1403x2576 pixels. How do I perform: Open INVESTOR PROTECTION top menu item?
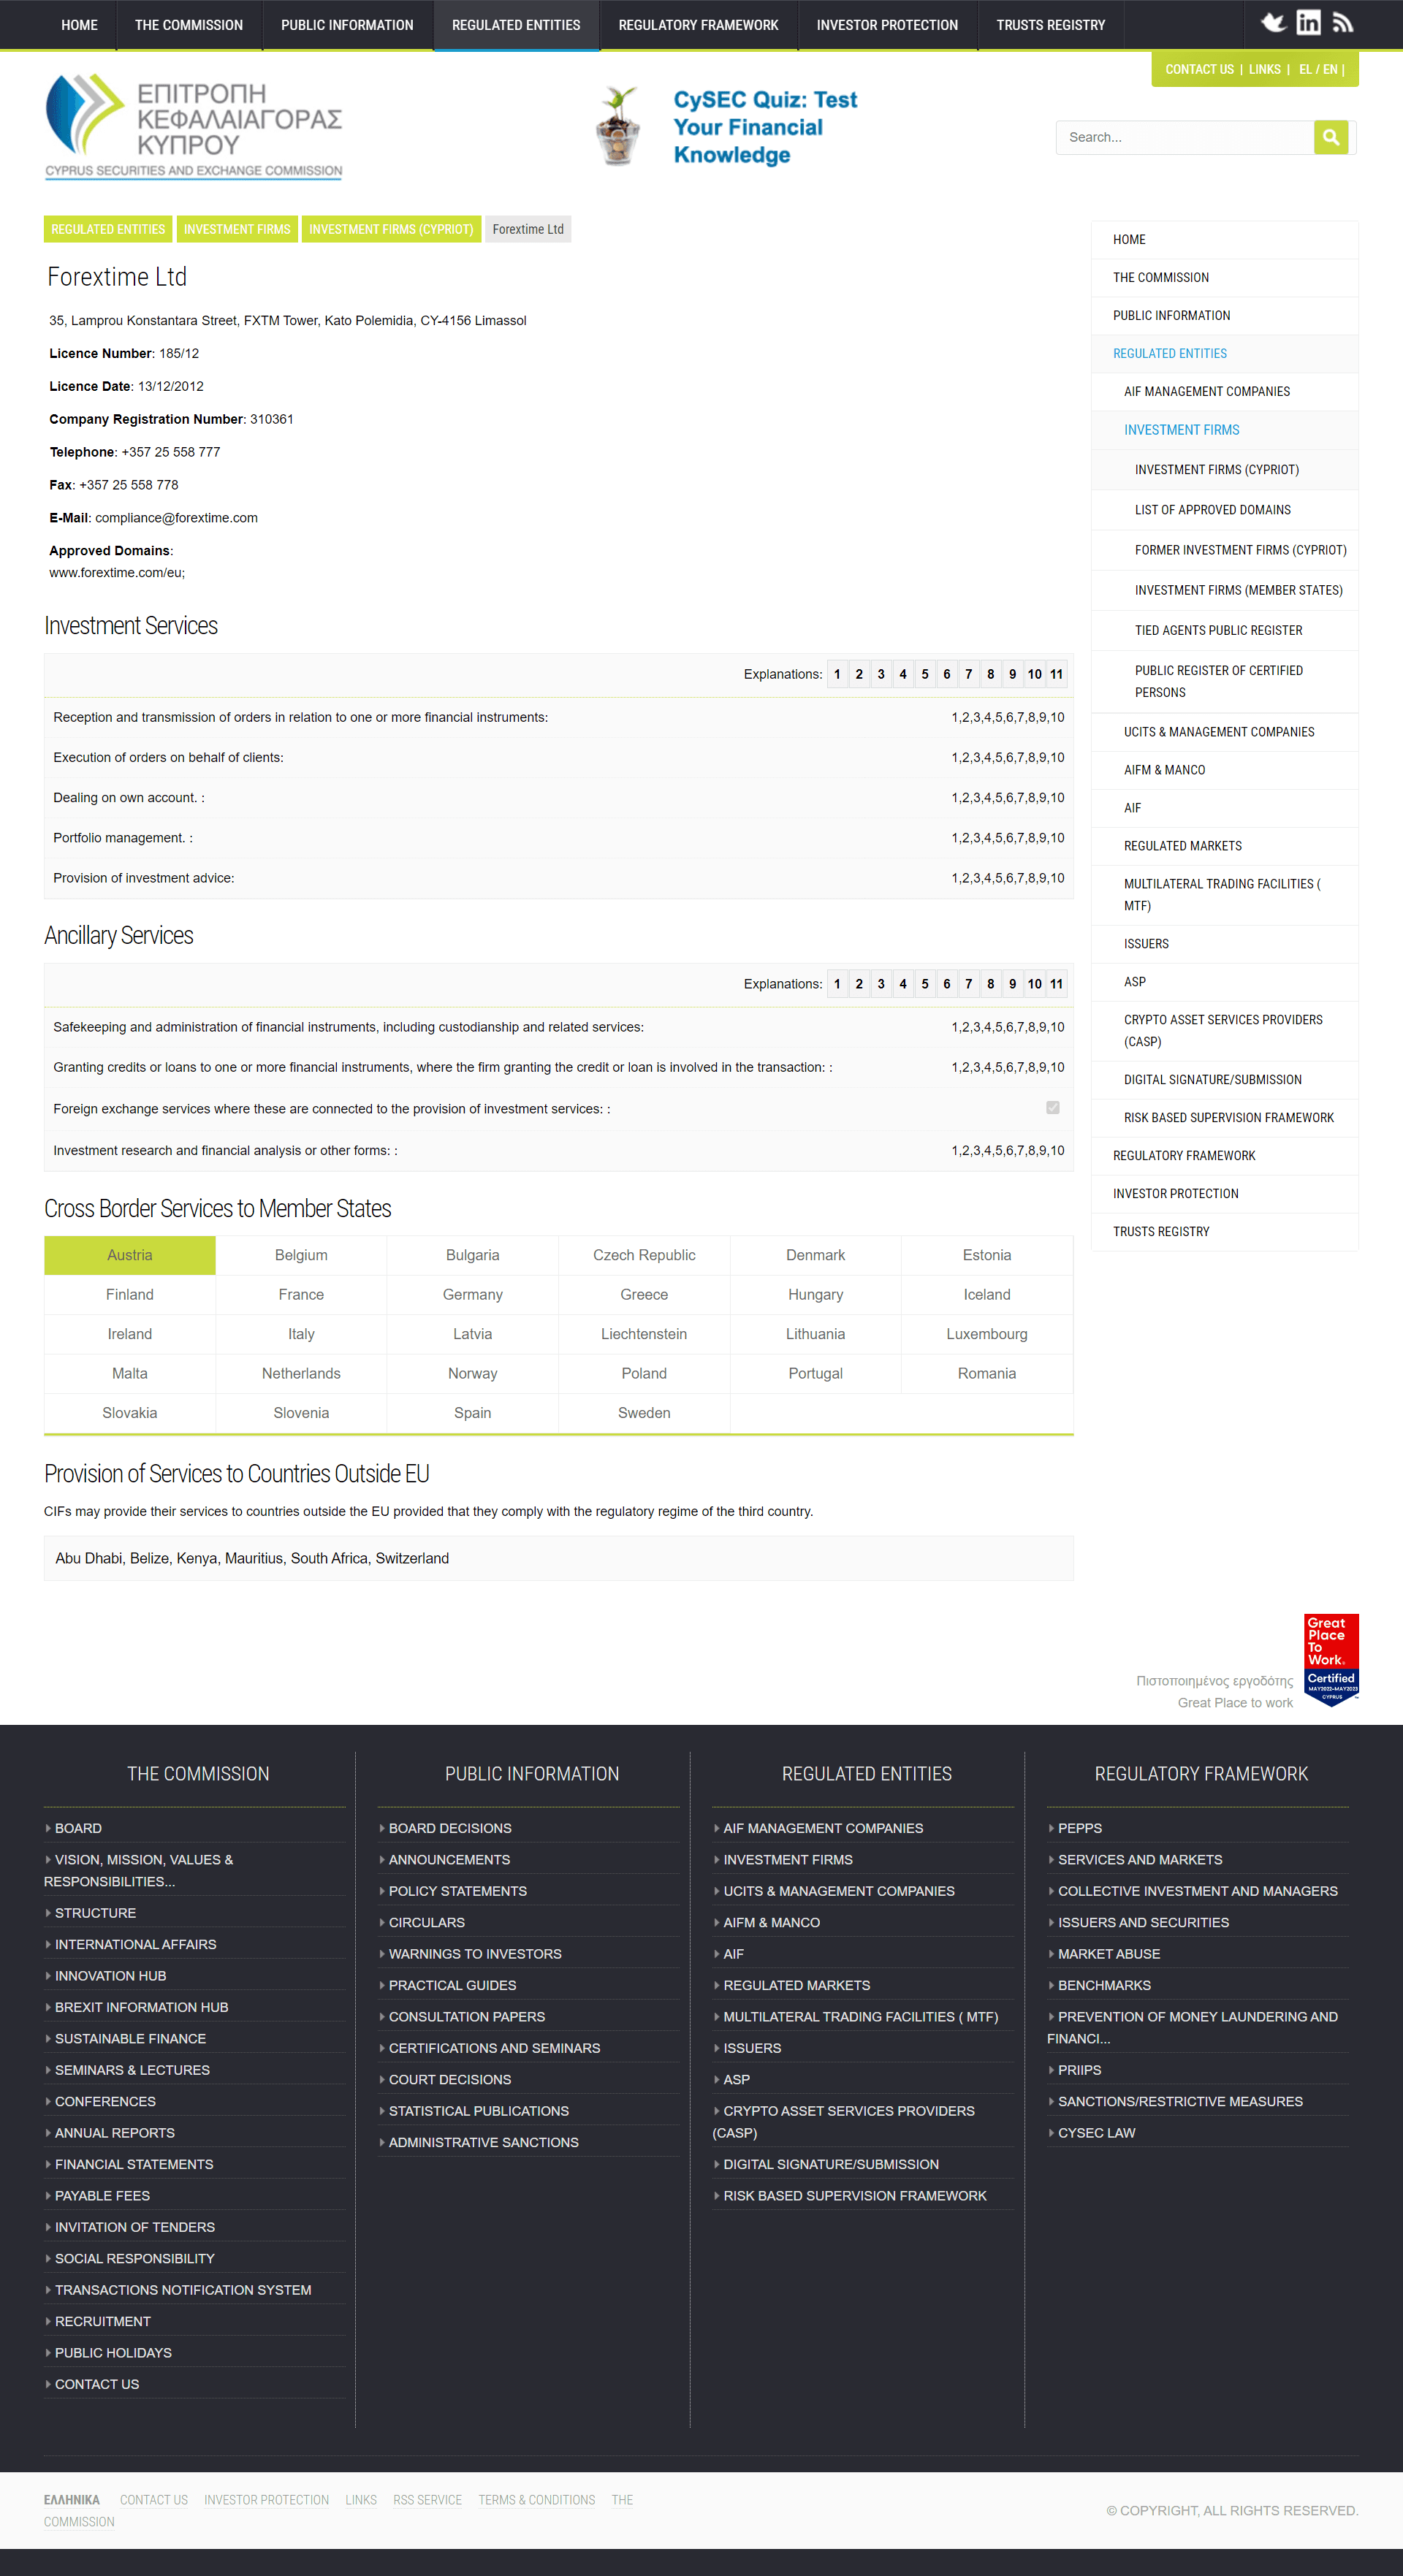click(887, 25)
